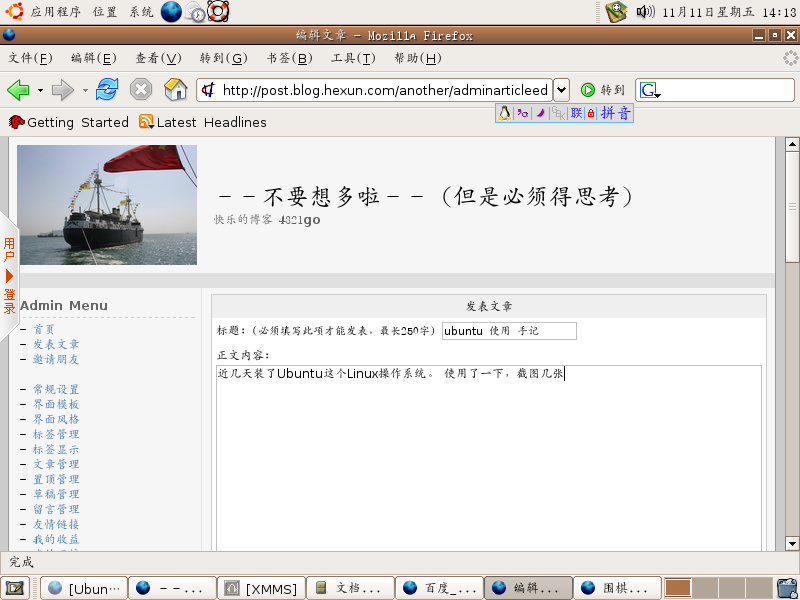Open the 发表文章 admin link
Viewport: 800px width, 600px height.
point(56,344)
